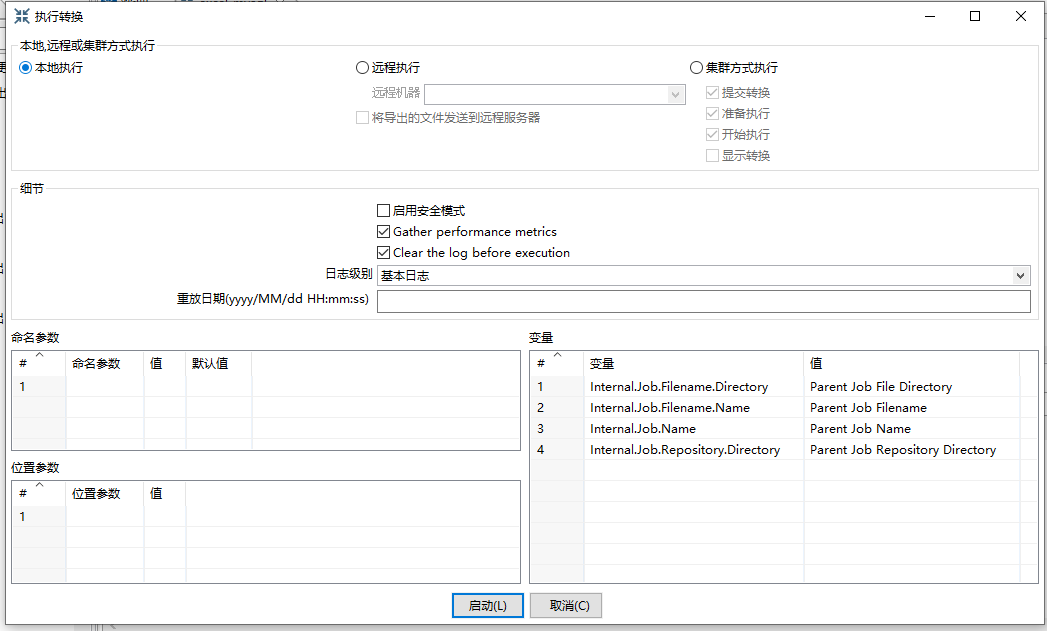The width and height of the screenshot is (1047, 631).
Task: Select the 远程执行 radio button
Action: [x=362, y=67]
